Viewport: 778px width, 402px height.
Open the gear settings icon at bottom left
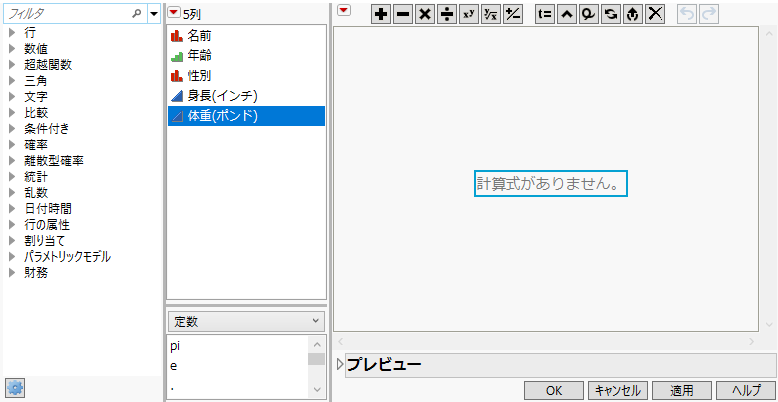click(x=15, y=388)
